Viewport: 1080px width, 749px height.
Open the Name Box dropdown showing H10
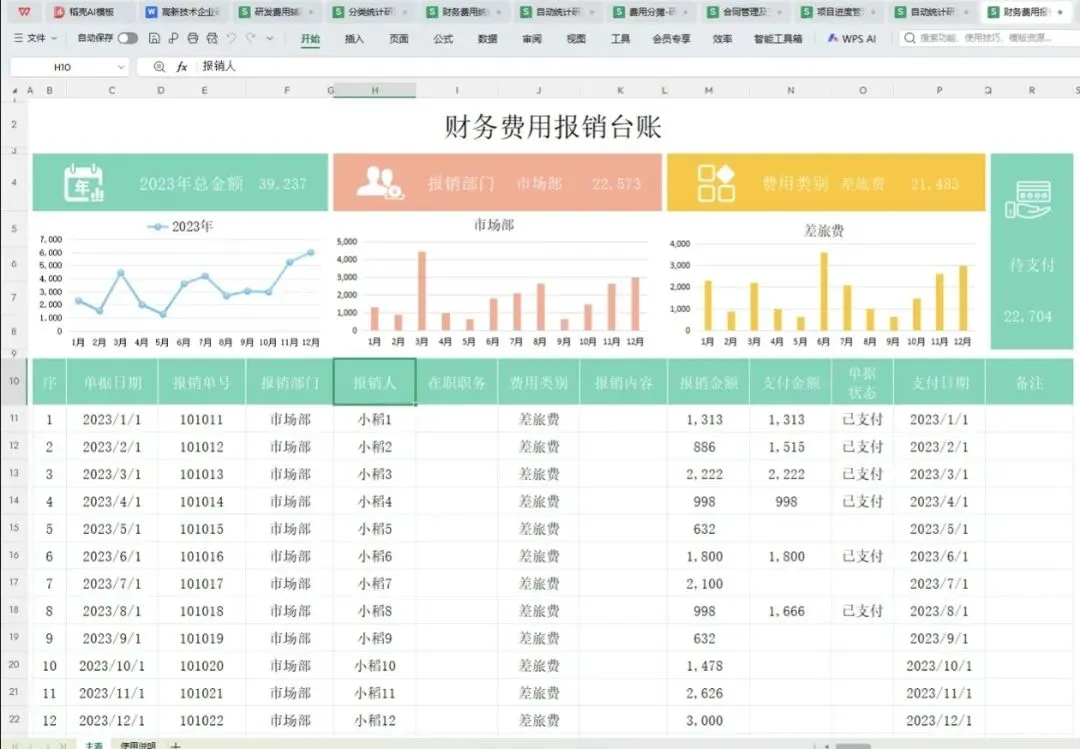[x=121, y=67]
